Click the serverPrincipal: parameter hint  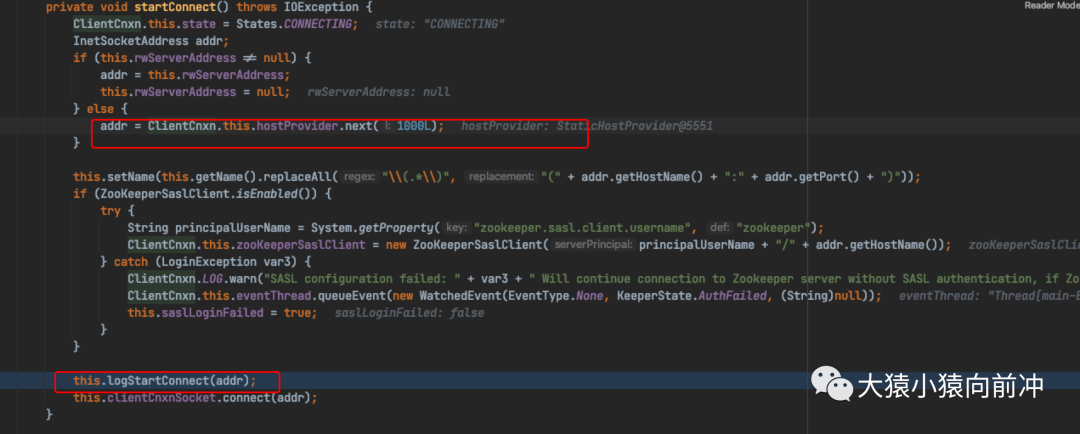(x=594, y=245)
